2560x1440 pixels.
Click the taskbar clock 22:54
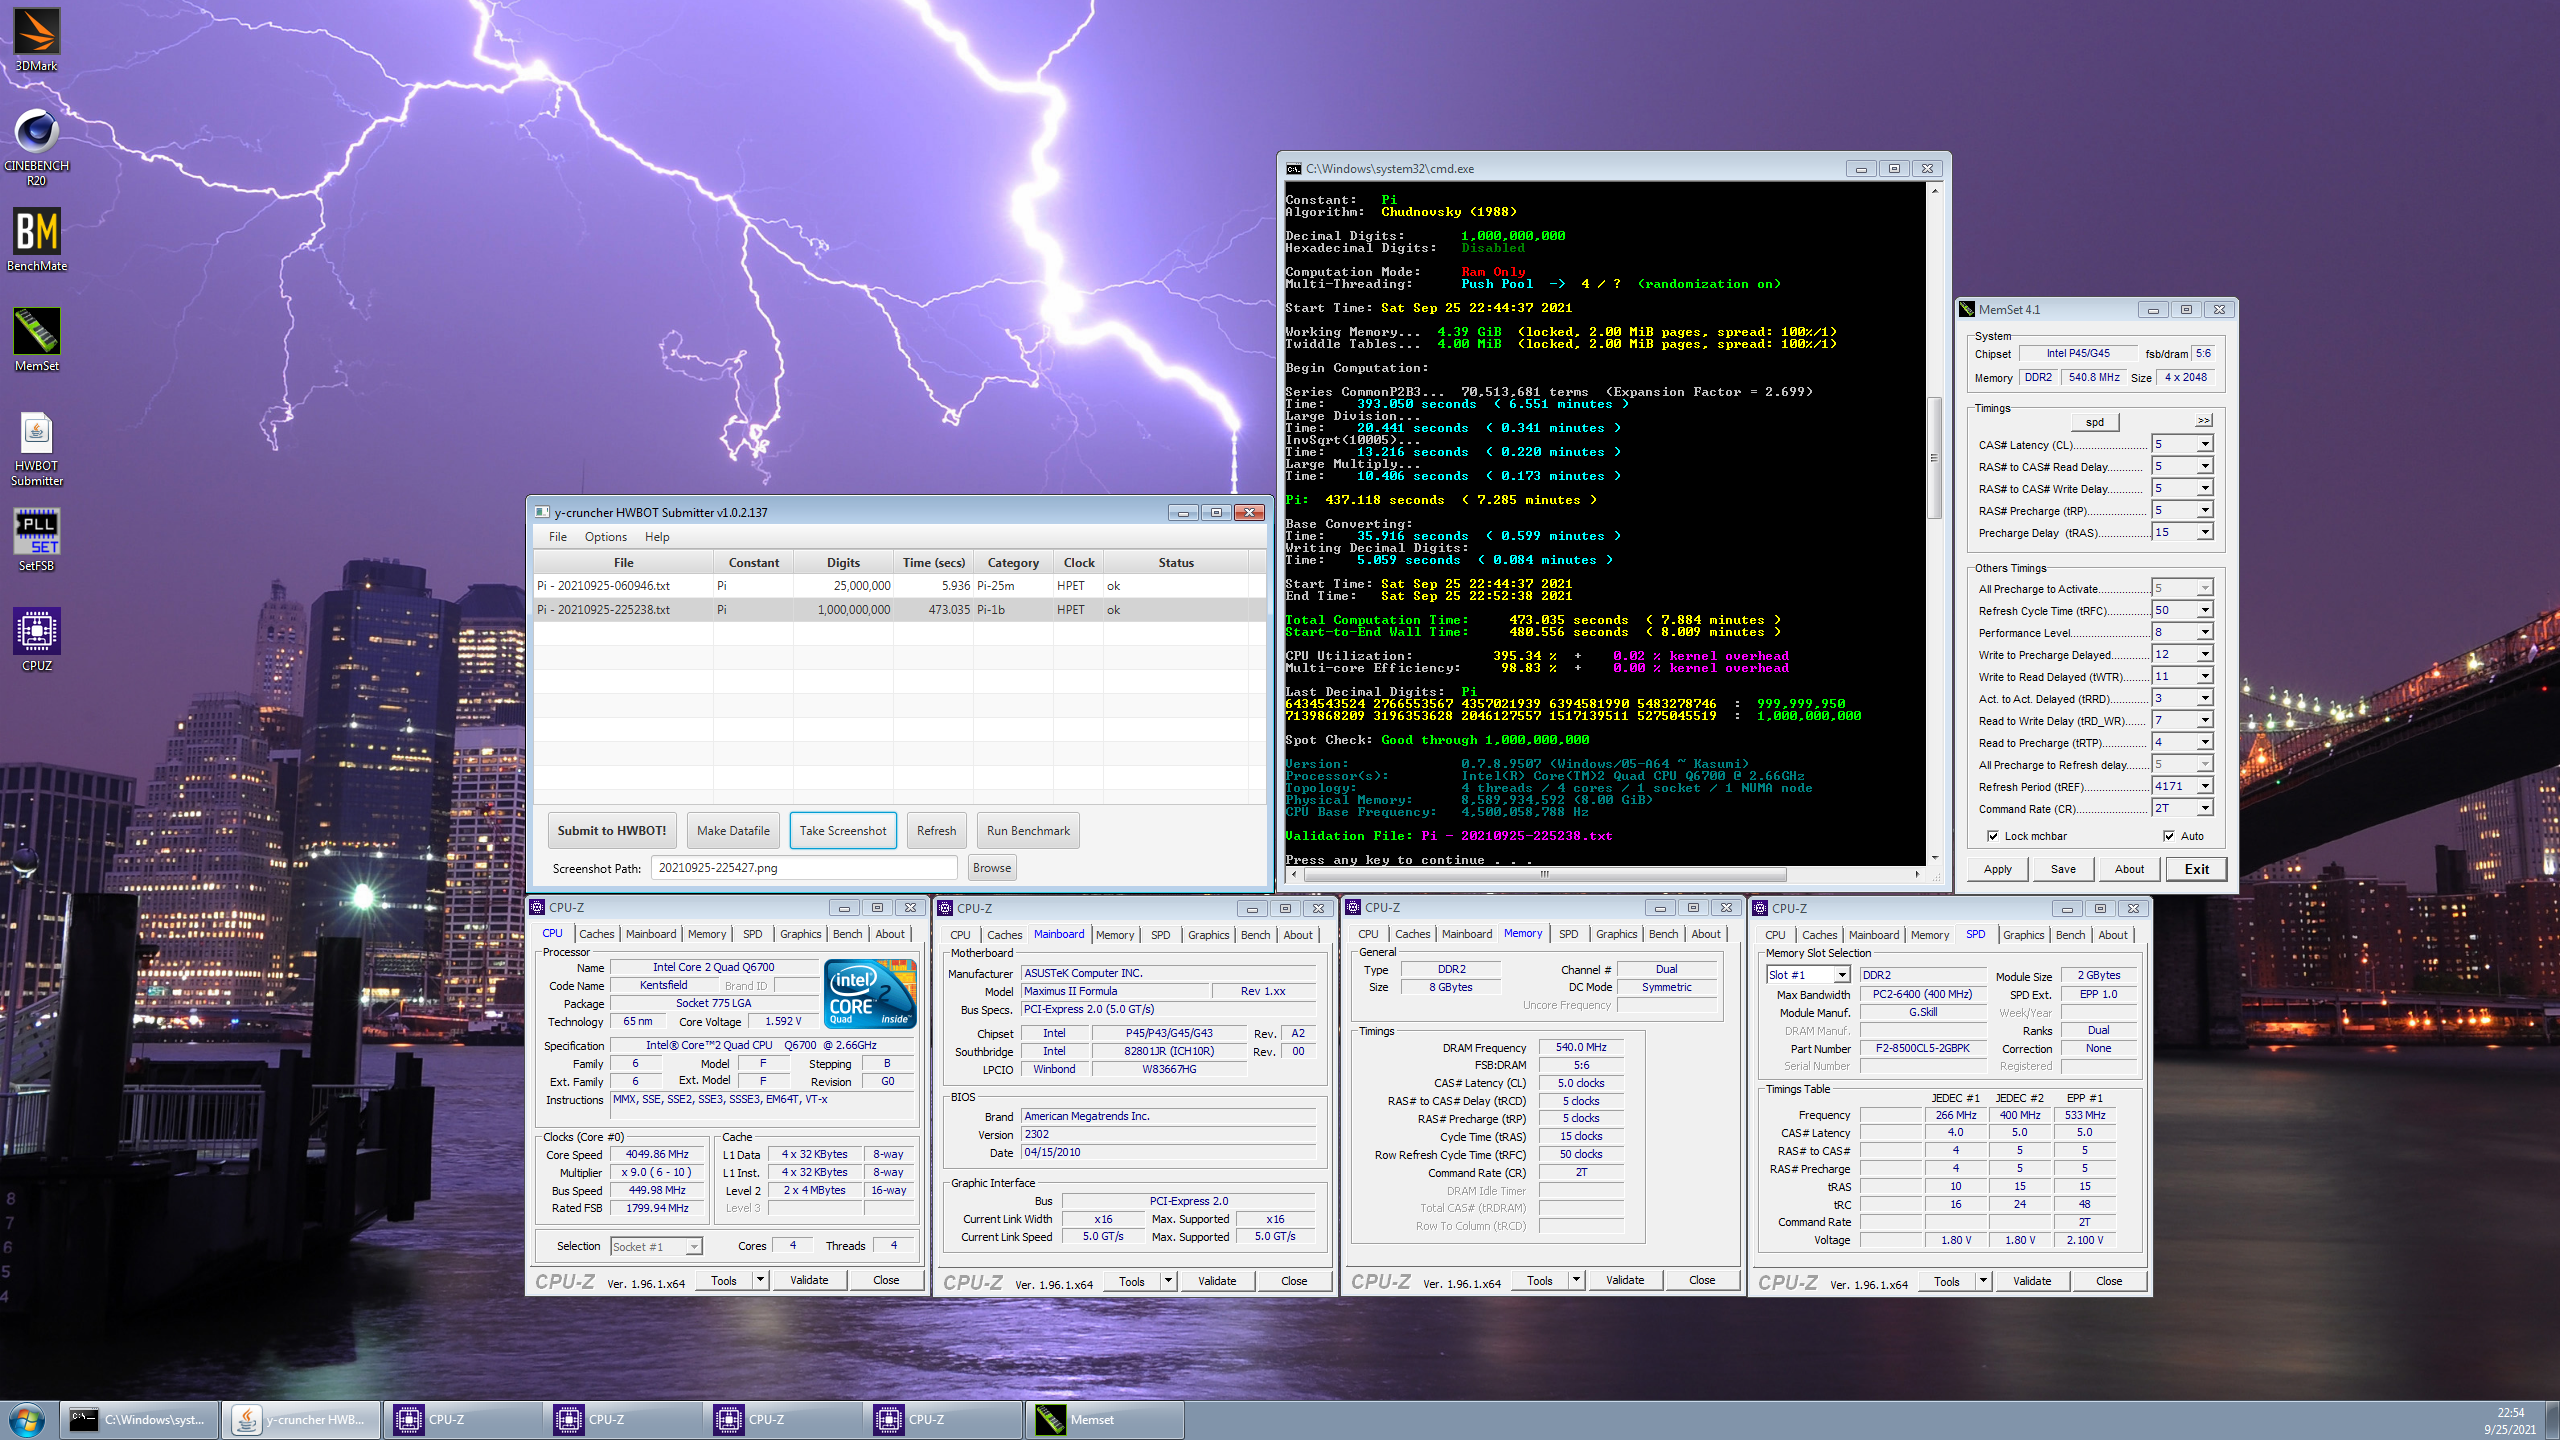point(2510,1412)
